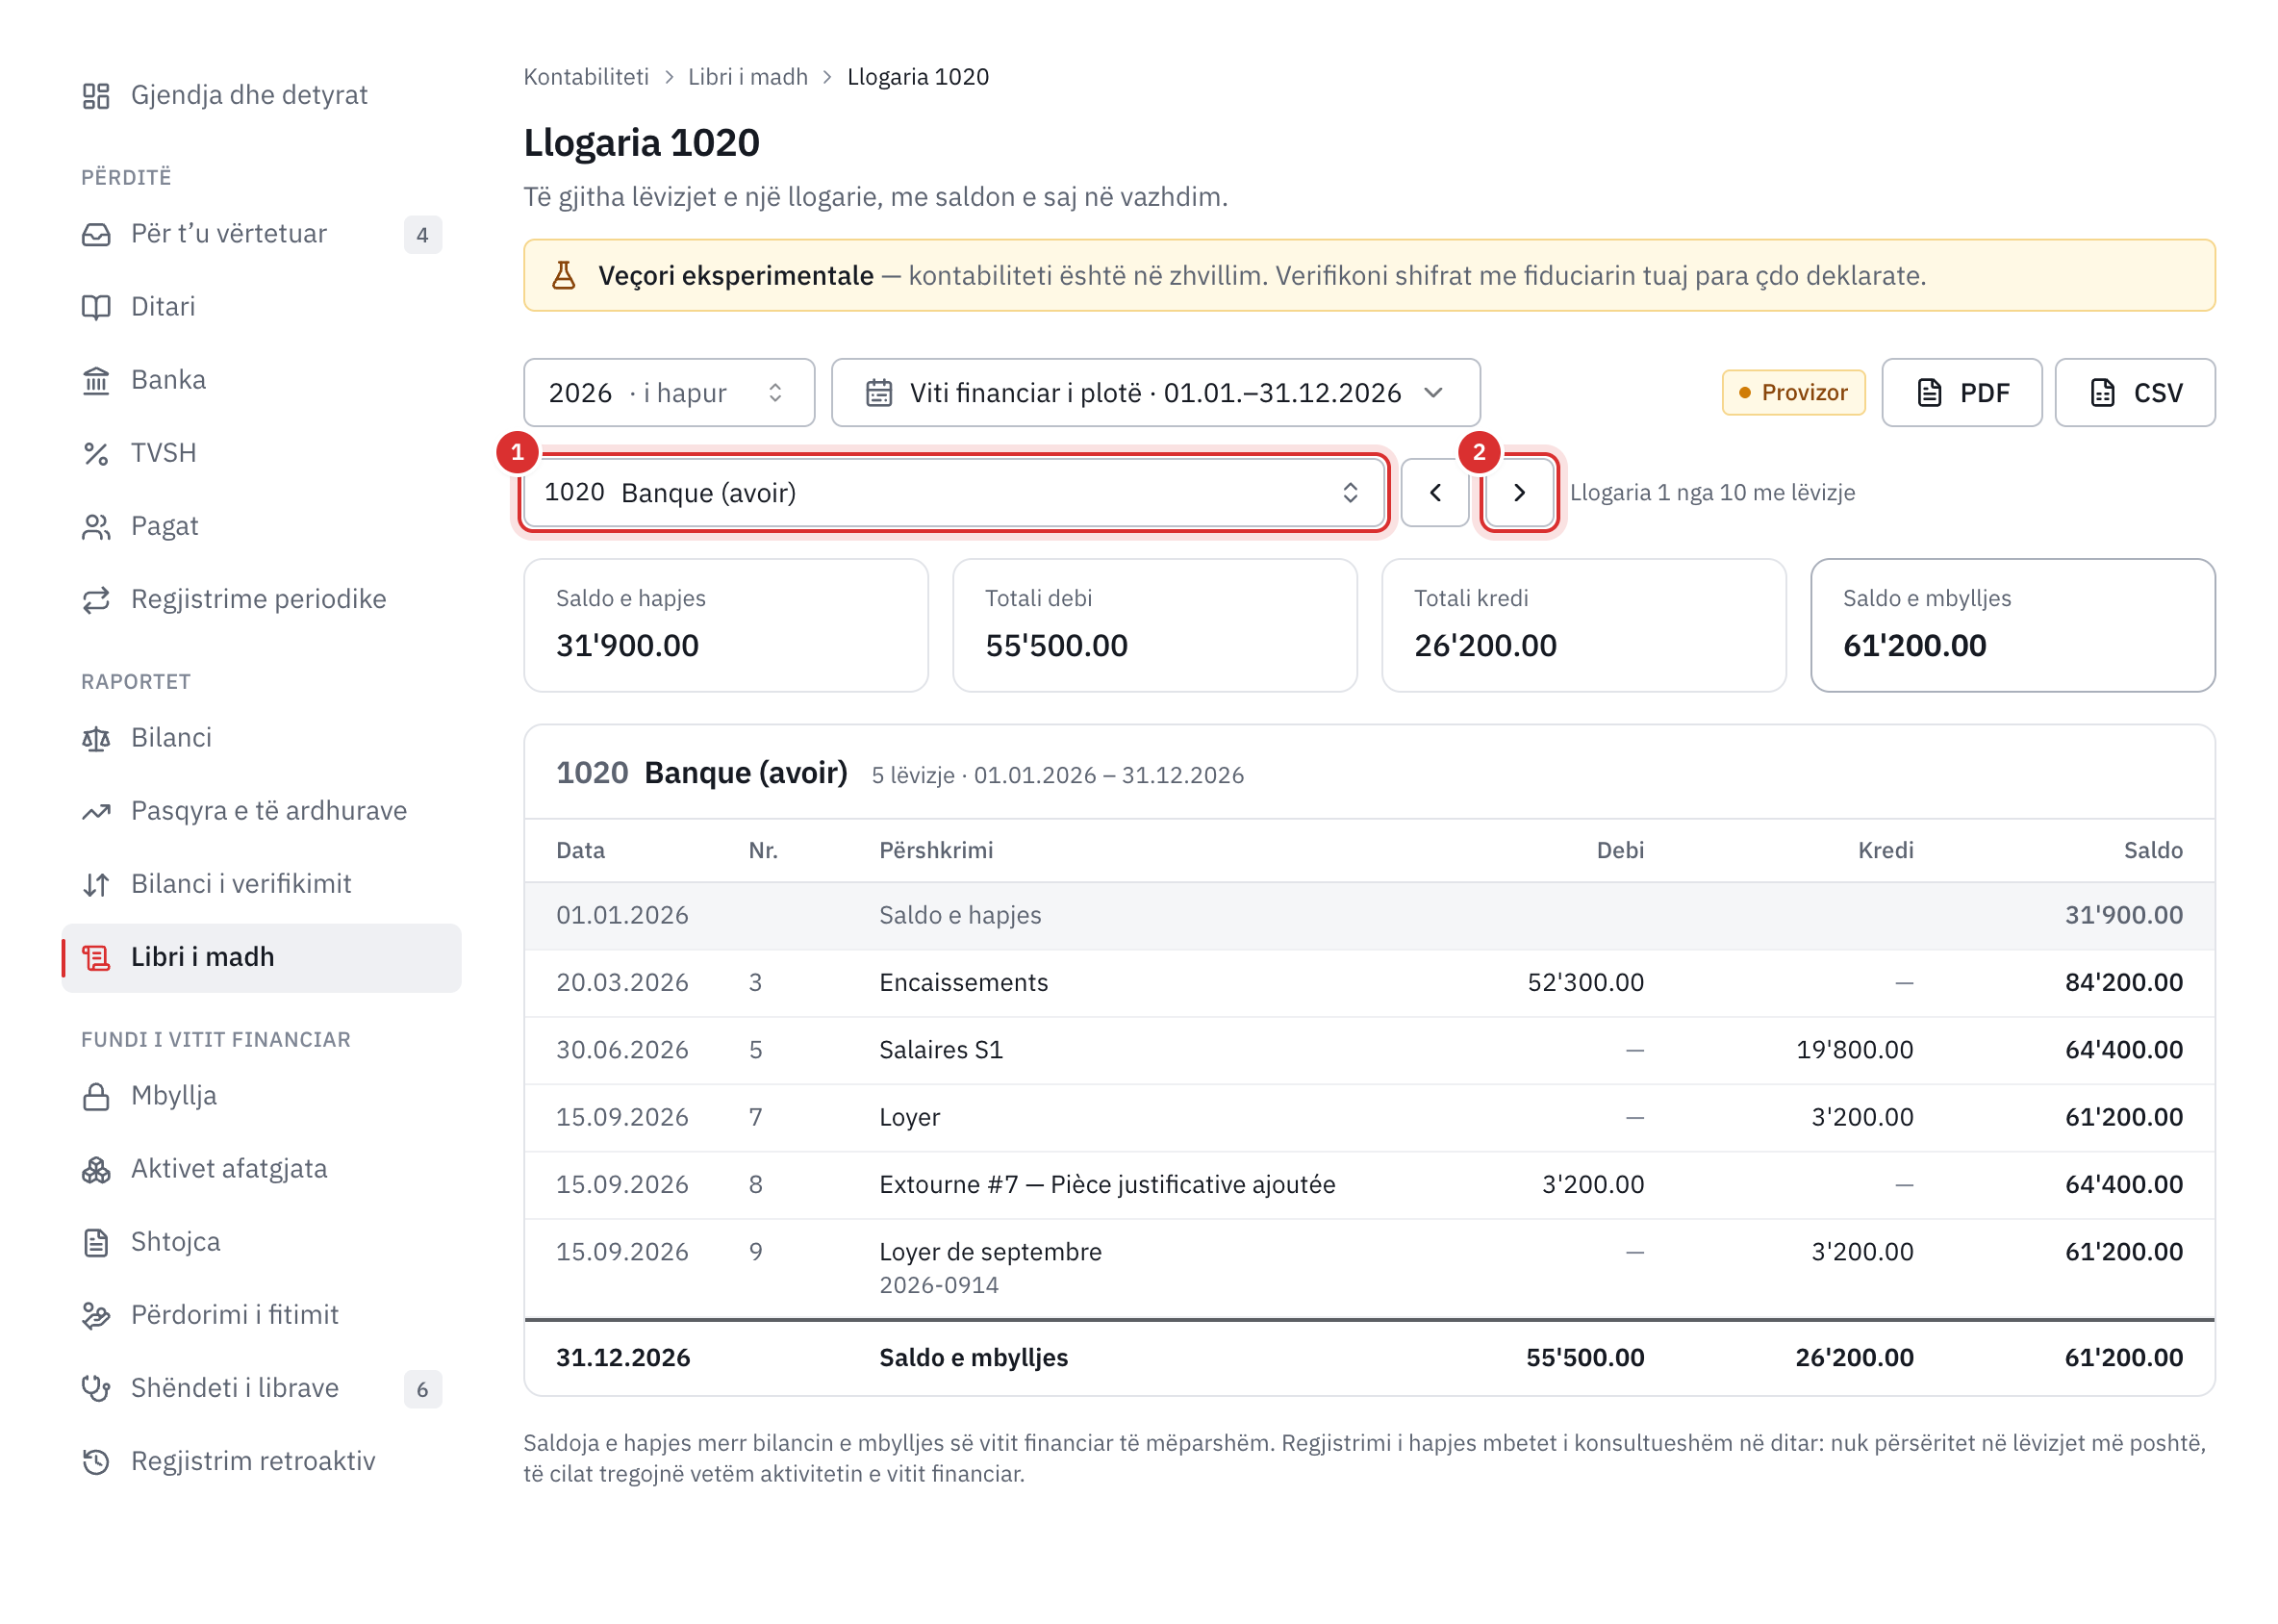Go to the next account with right chevron
The image size is (2278, 1624).
[x=1519, y=492]
